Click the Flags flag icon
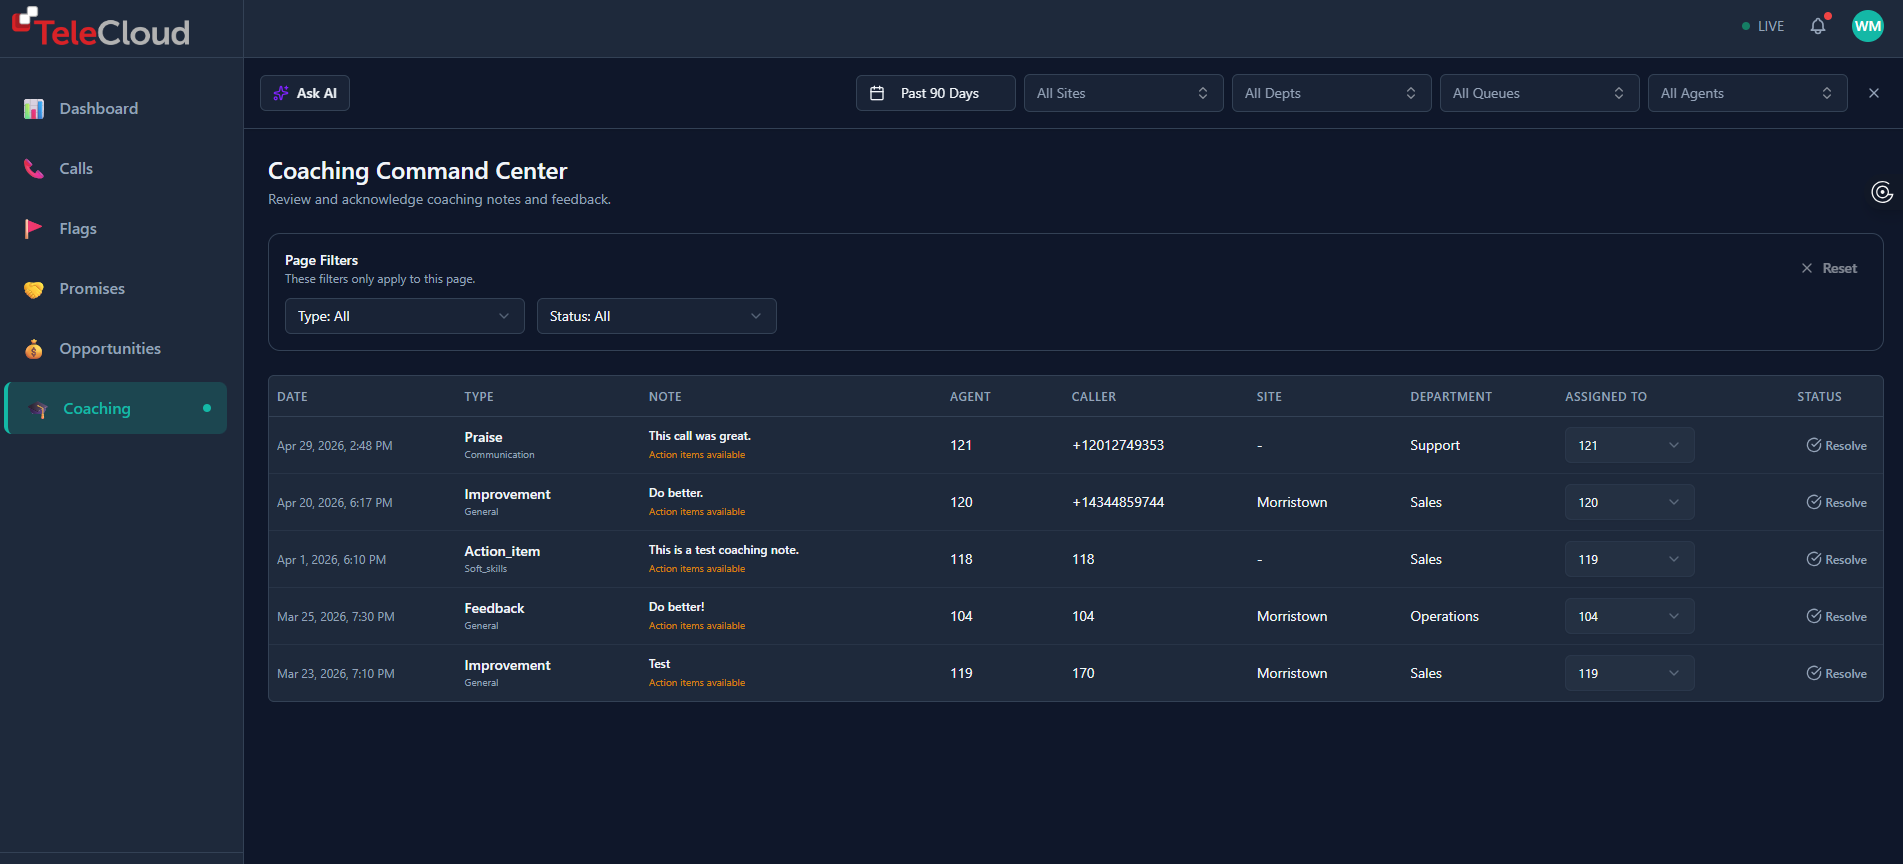 (34, 228)
